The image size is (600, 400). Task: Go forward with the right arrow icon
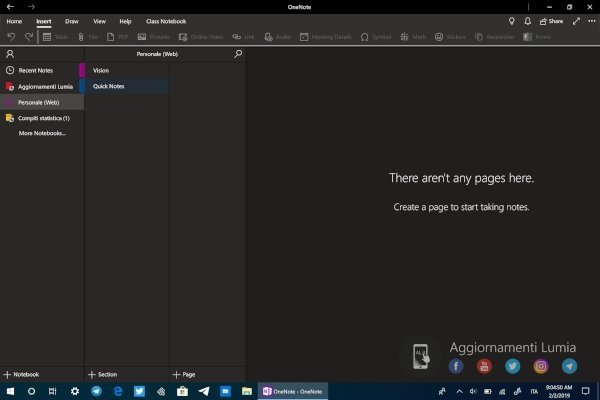click(x=31, y=7)
